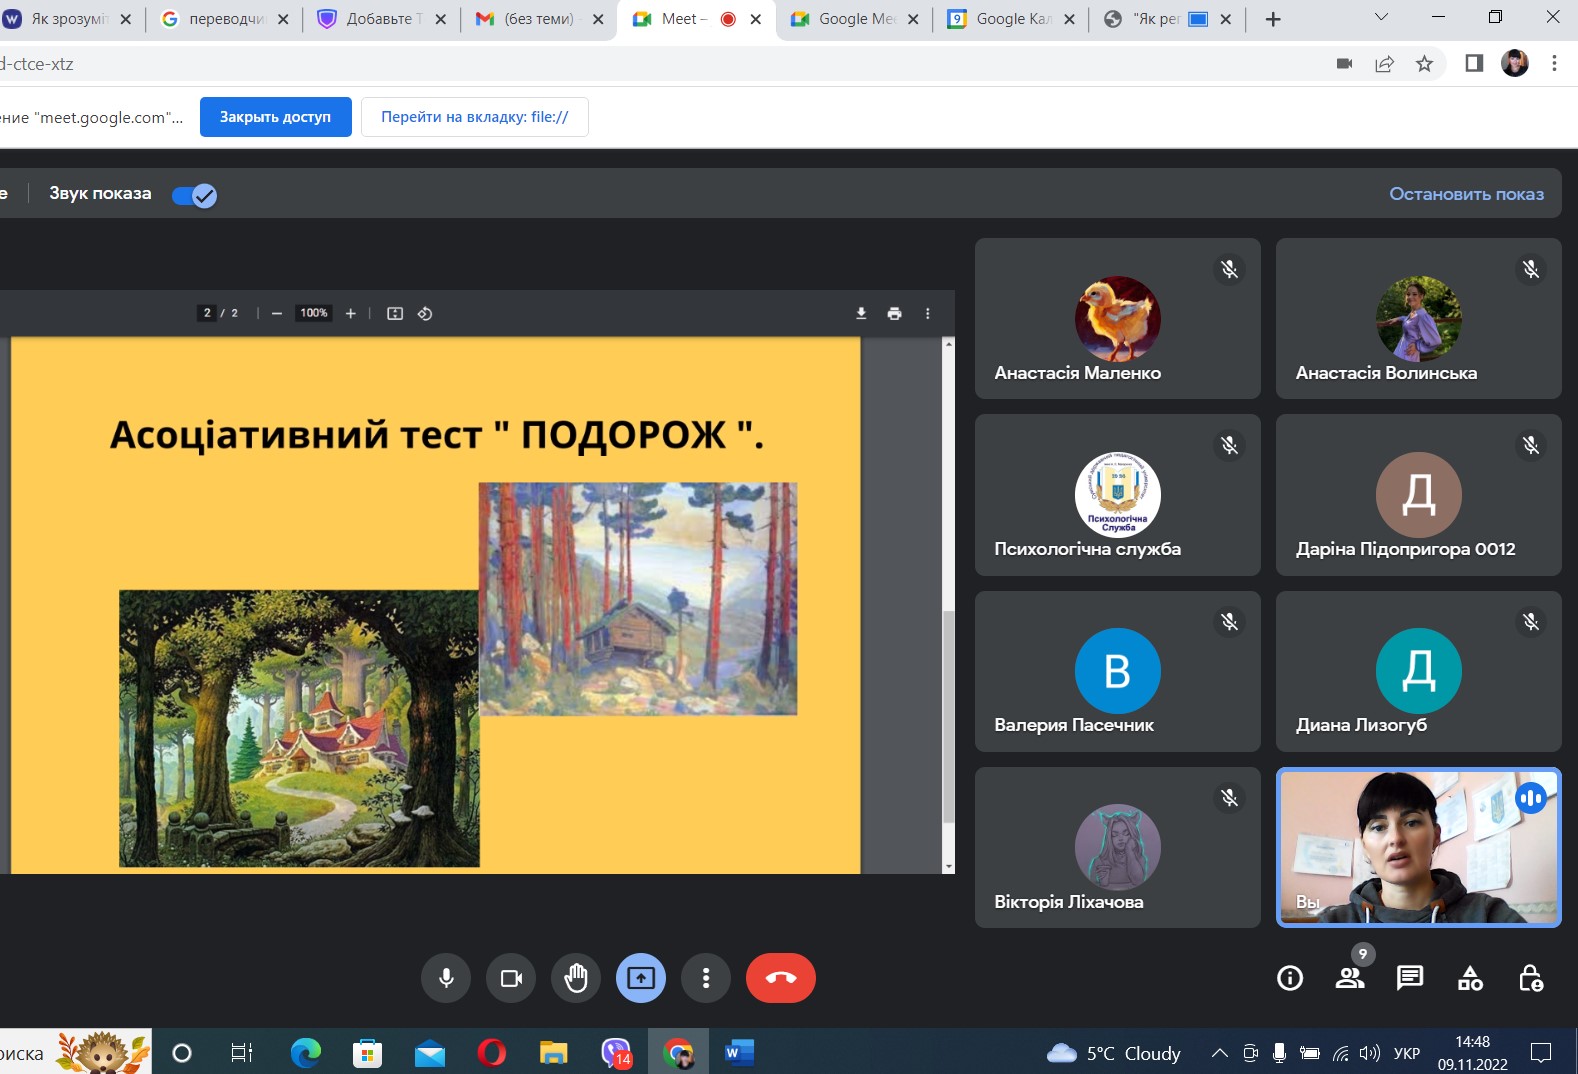
Task: Open more options in Meet controls
Action: [x=706, y=978]
